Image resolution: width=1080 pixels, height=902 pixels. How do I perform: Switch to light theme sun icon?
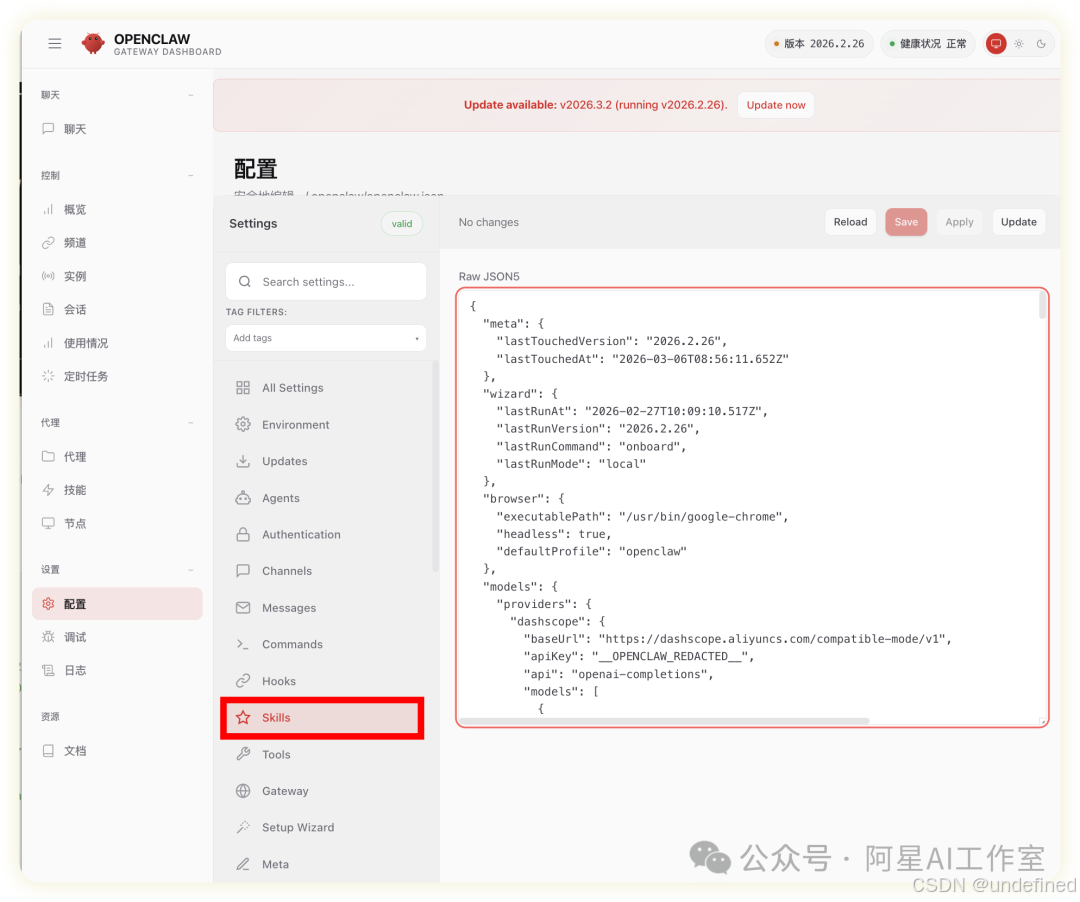pyautogui.click(x=1019, y=43)
